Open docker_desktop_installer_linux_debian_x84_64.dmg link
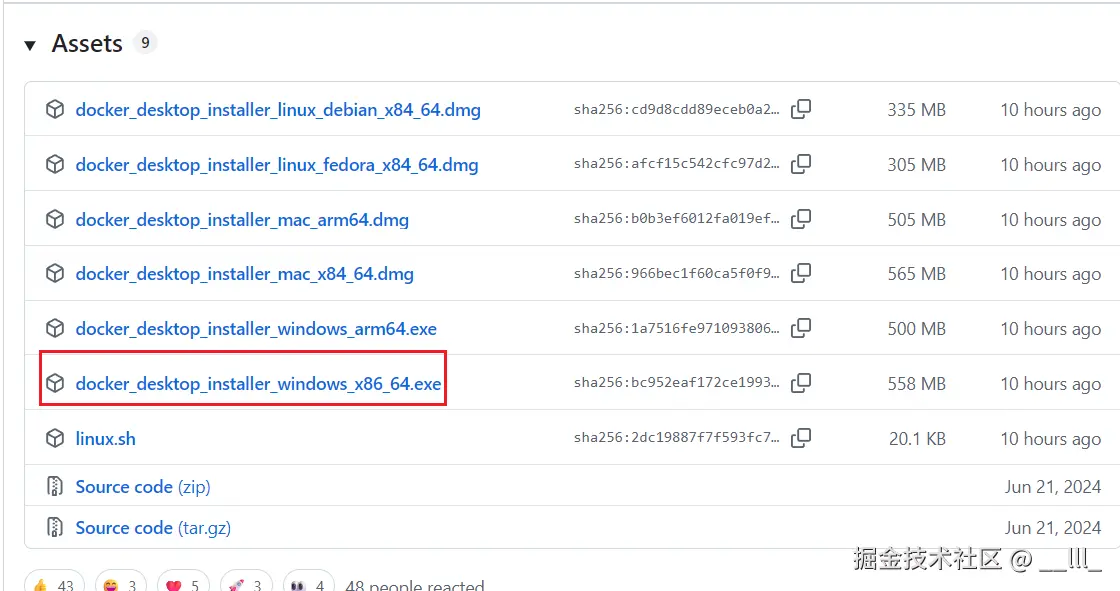 coord(278,110)
